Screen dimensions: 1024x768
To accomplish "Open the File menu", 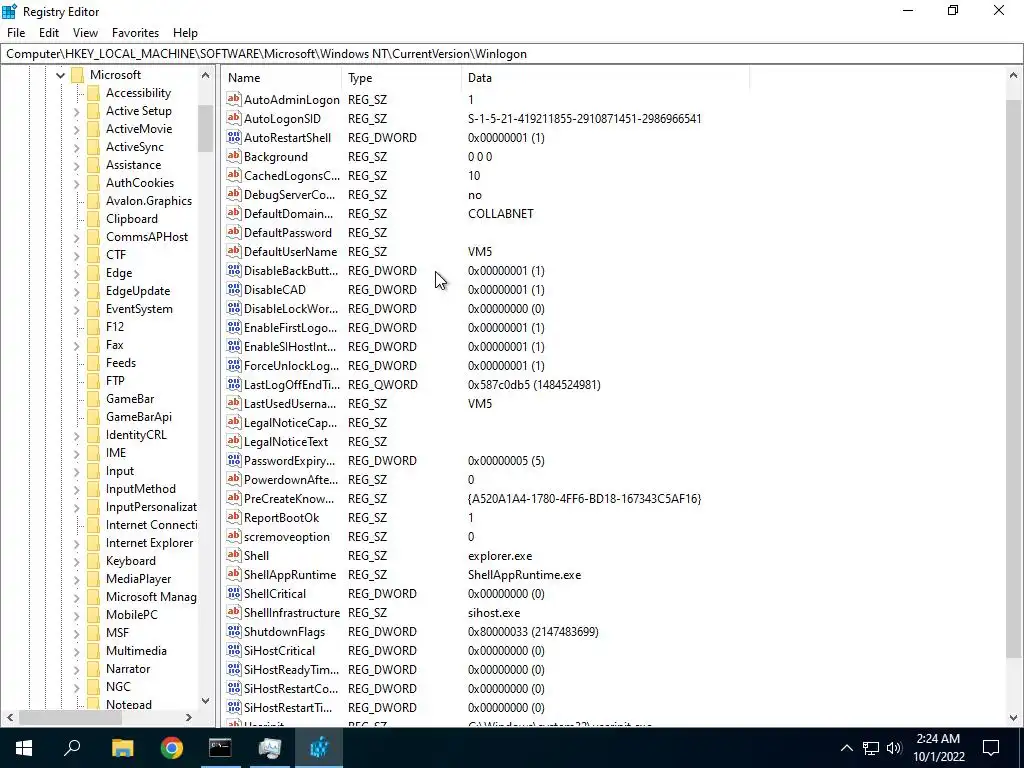I will pyautogui.click(x=16, y=33).
